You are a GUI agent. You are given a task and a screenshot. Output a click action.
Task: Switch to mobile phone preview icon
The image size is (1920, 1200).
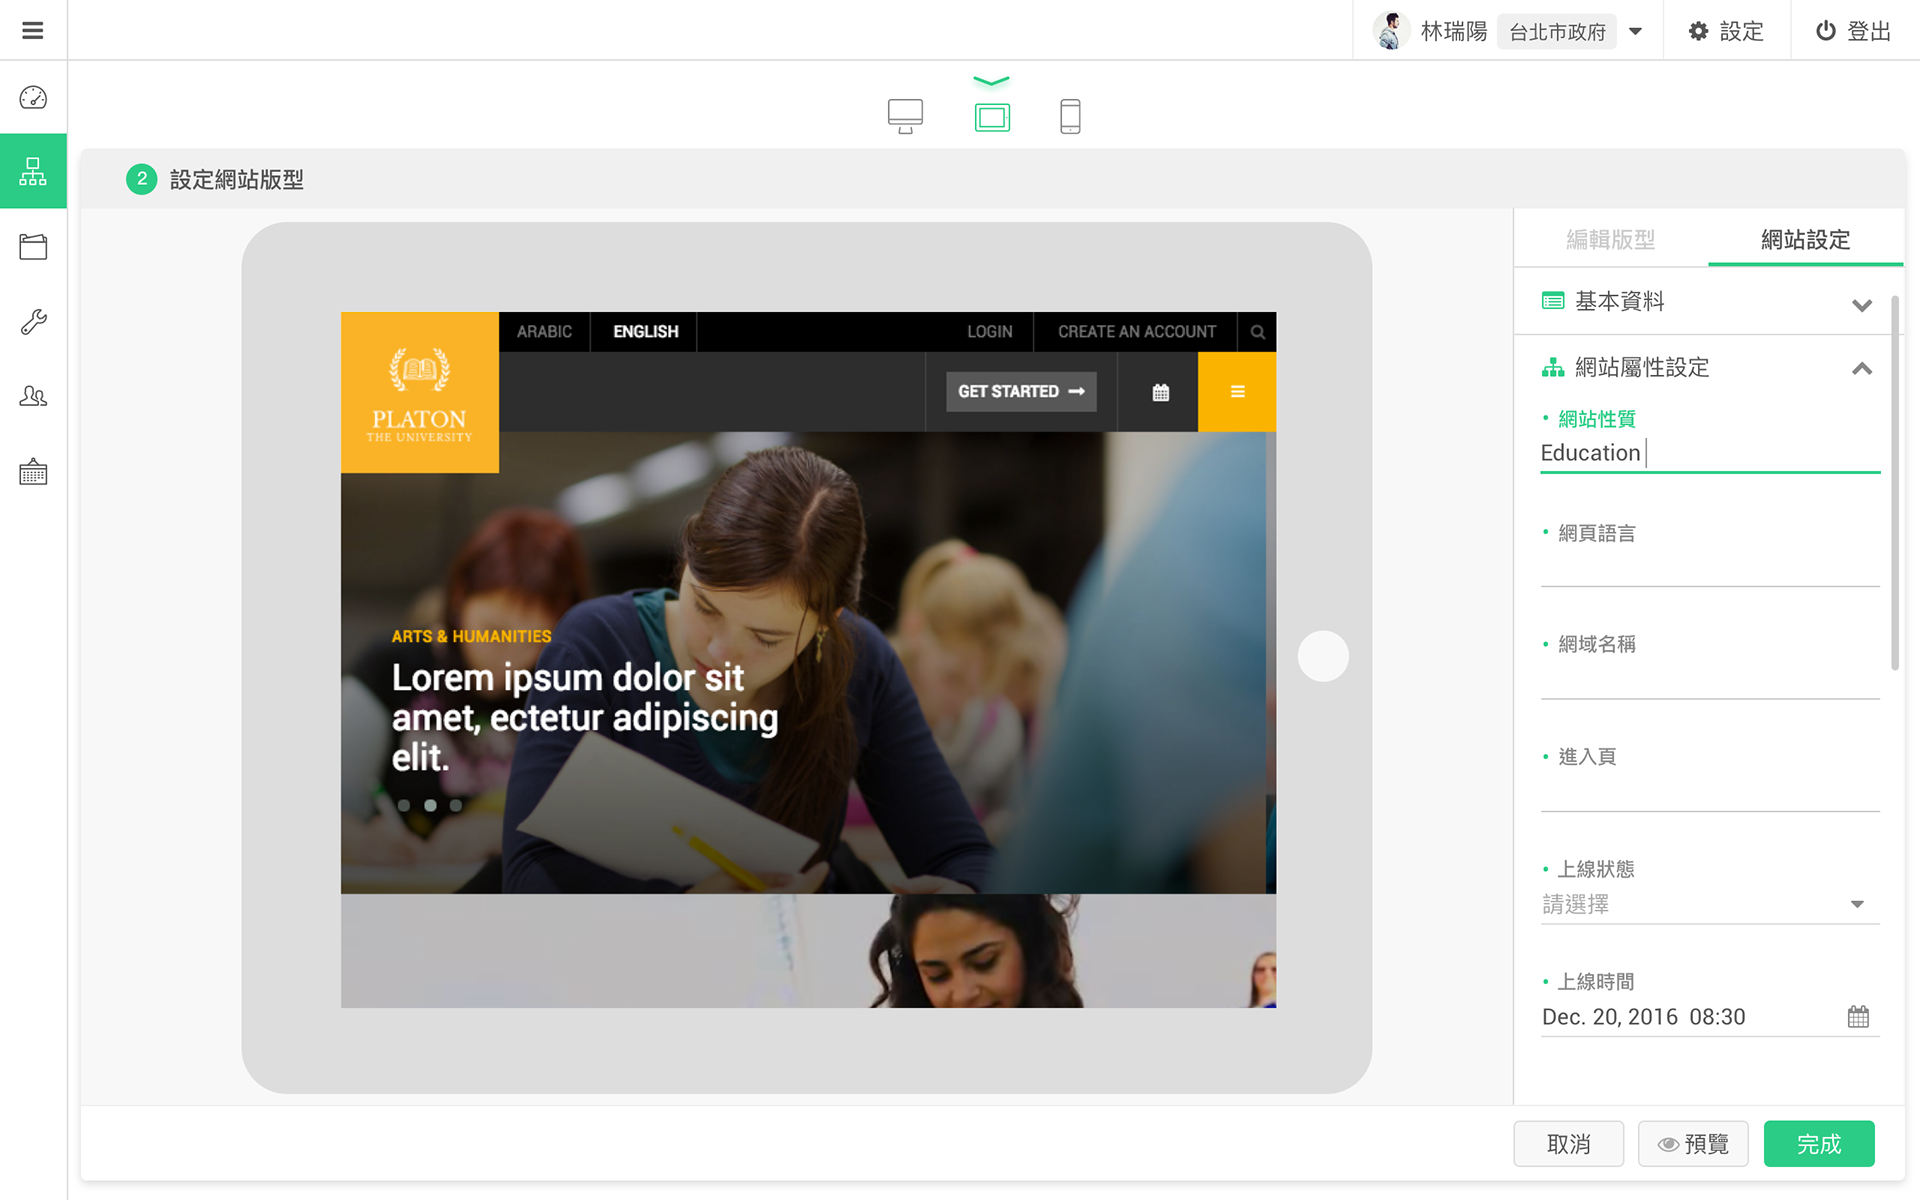click(x=1070, y=116)
